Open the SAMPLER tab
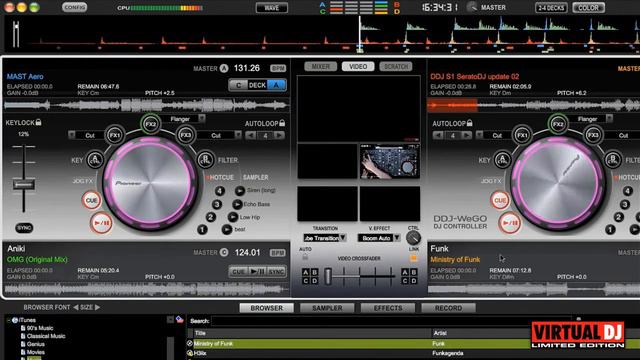Screen dimensions: 640x360 pos(327,308)
